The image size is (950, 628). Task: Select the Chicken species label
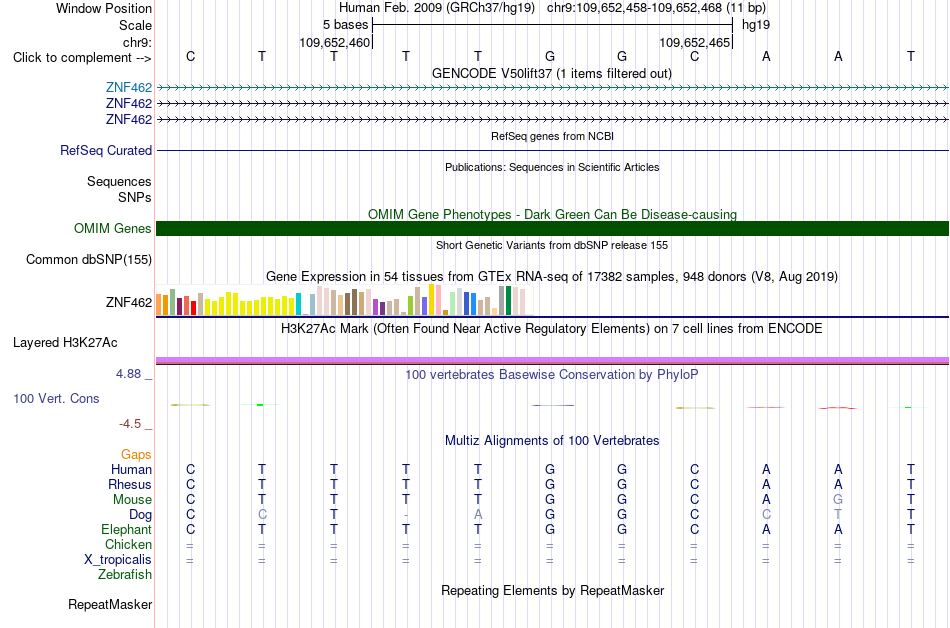[128, 544]
